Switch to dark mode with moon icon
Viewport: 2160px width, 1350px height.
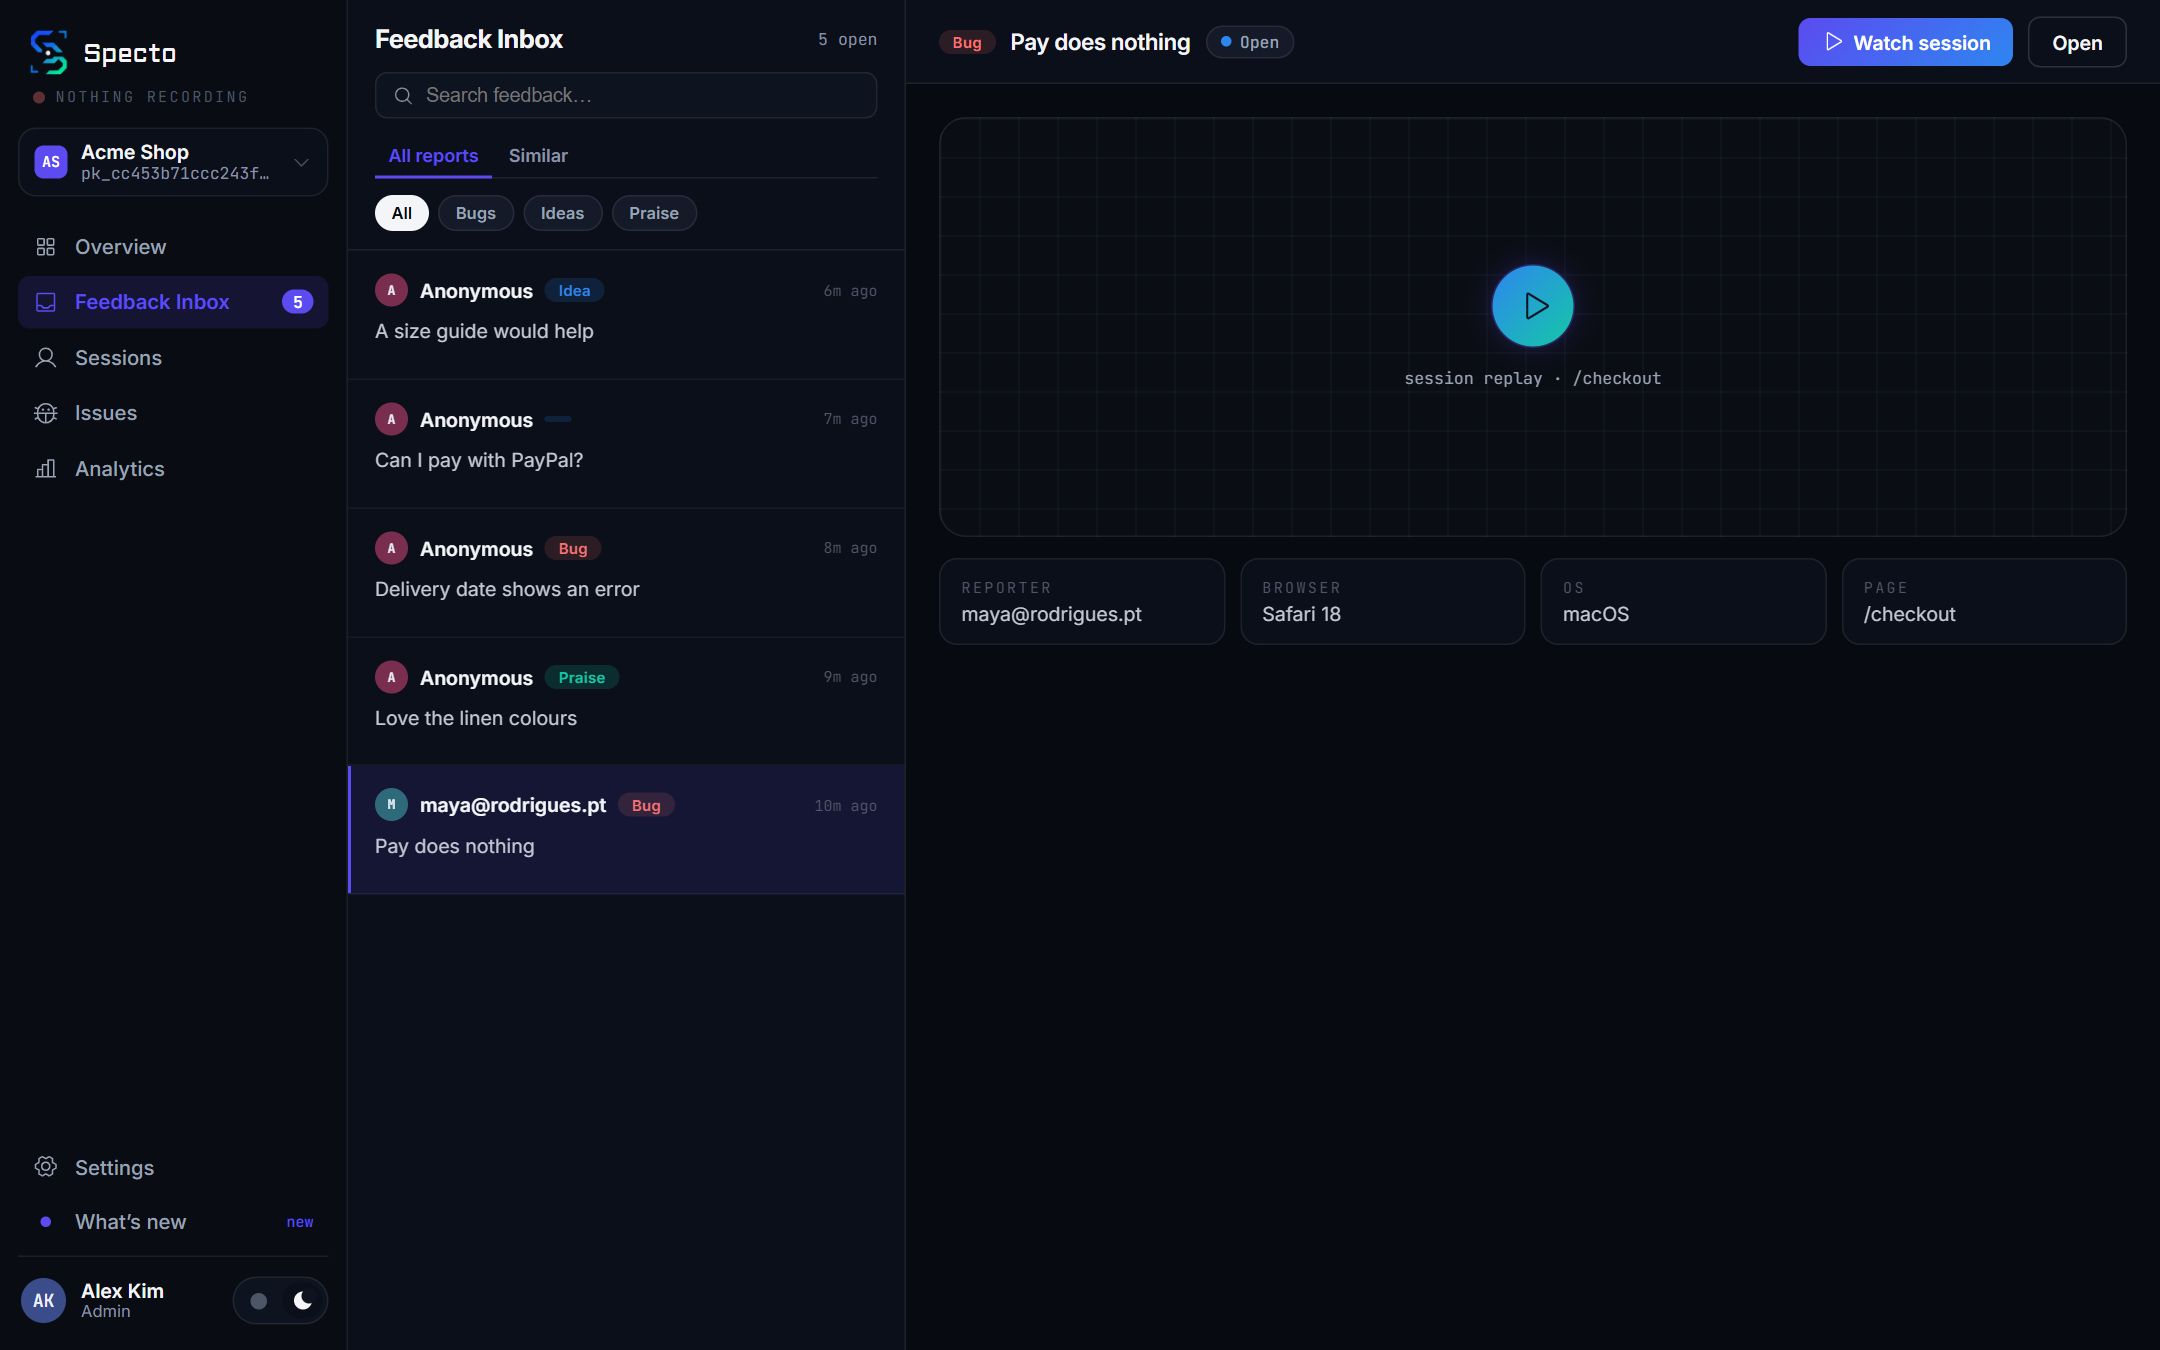coord(302,1300)
